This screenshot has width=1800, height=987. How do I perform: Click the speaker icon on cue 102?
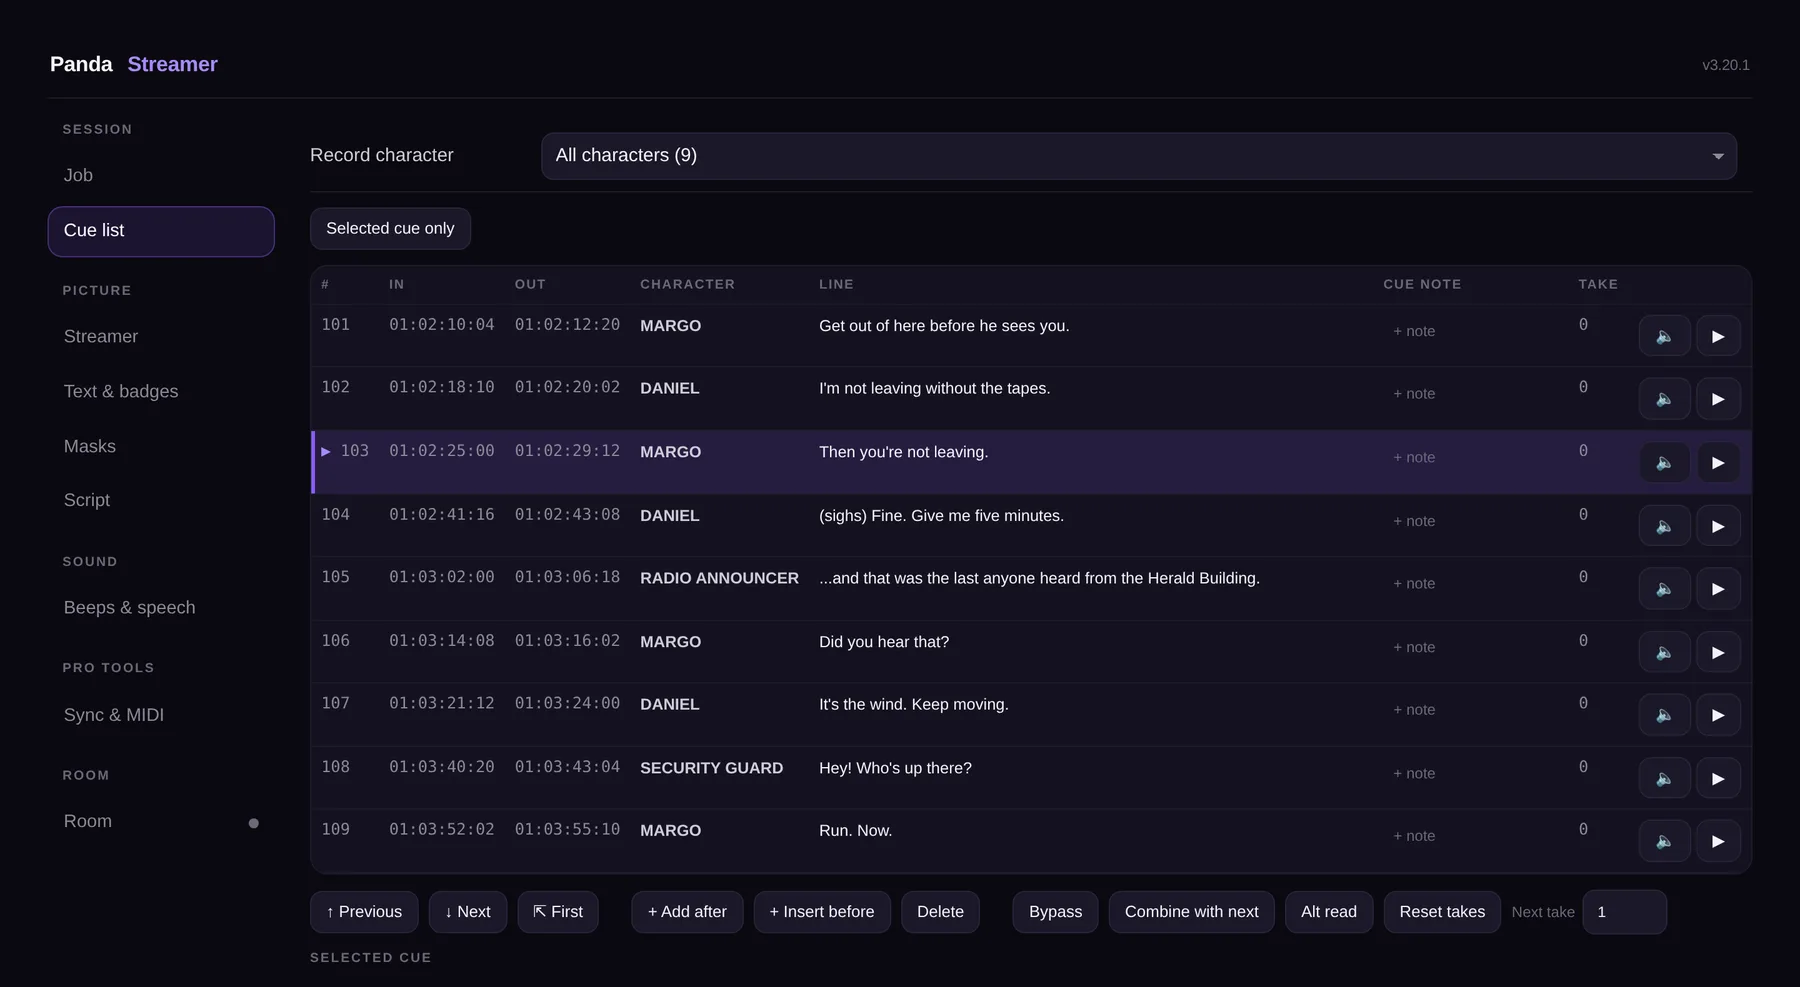click(1664, 399)
